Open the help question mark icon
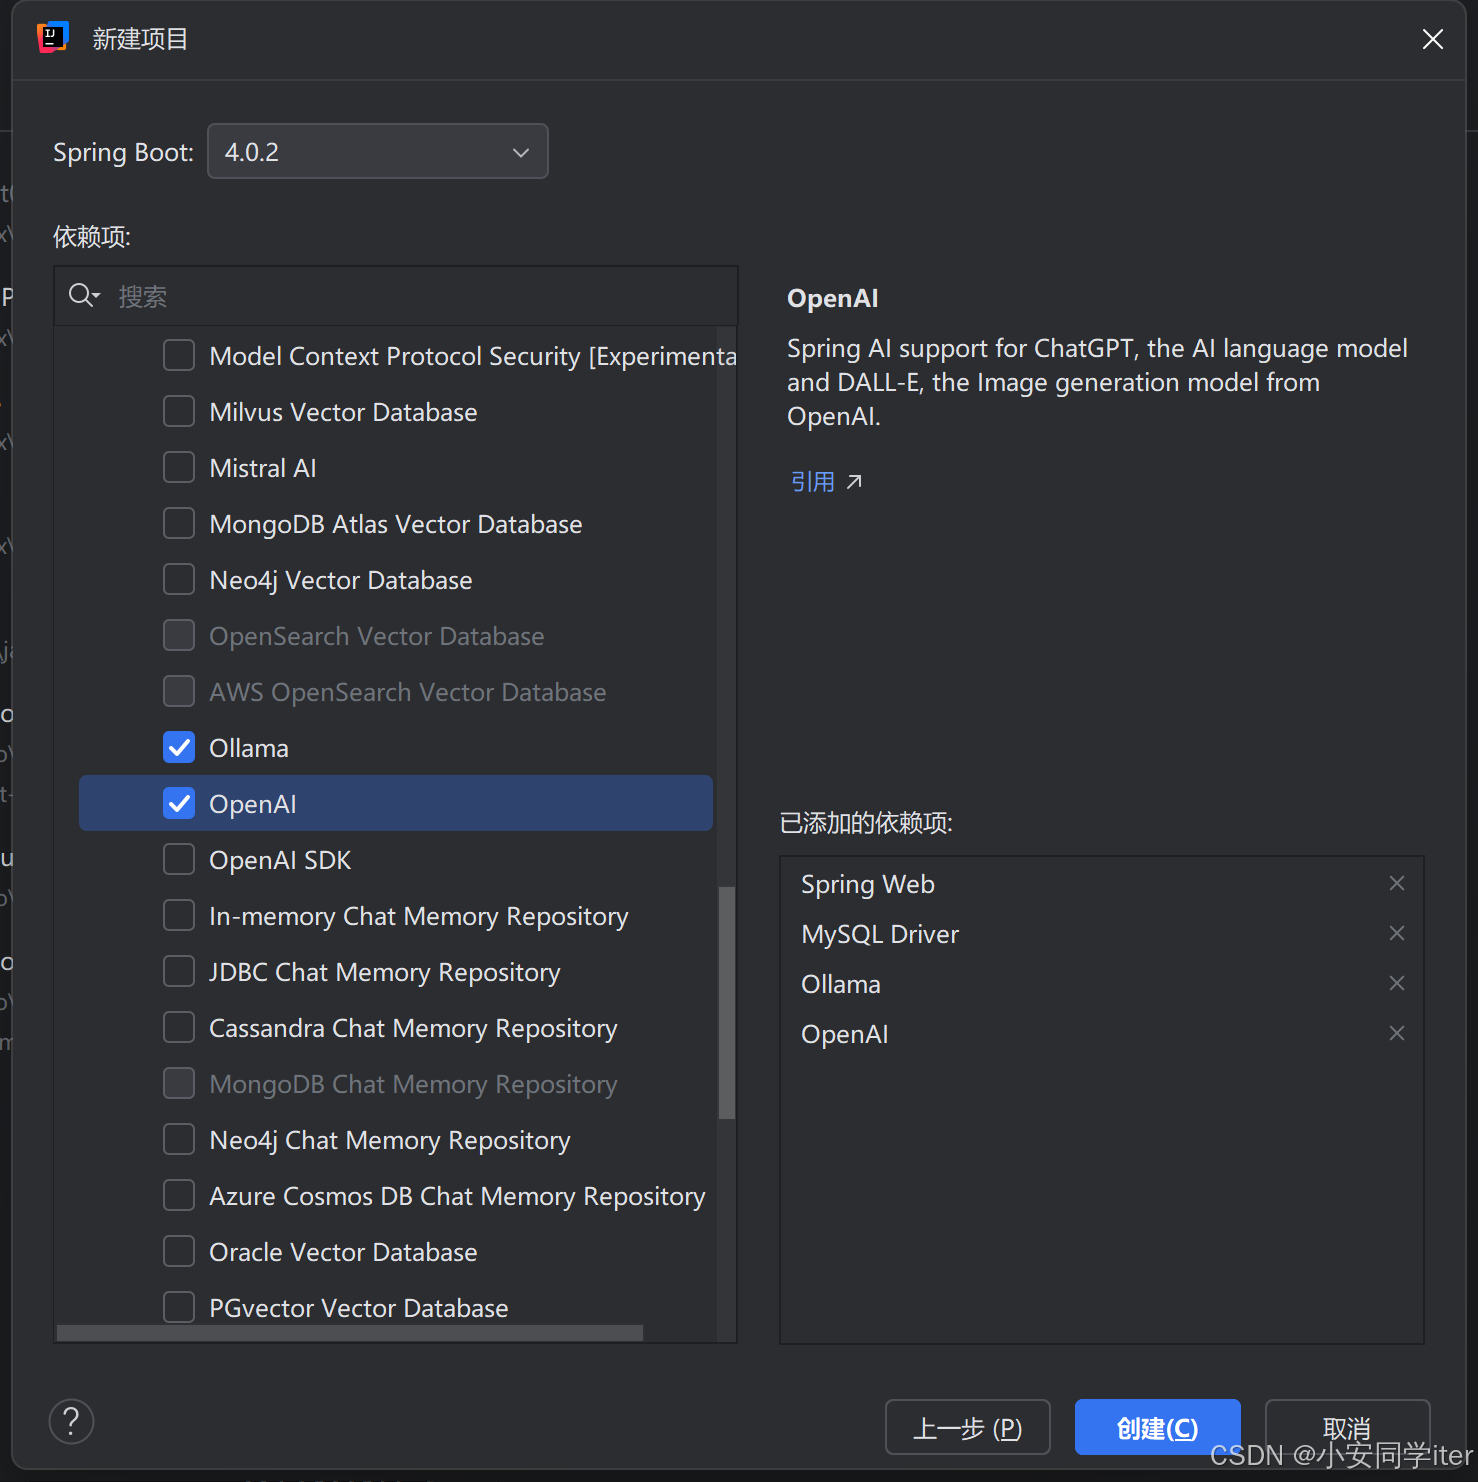The width and height of the screenshot is (1478, 1482). point(71,1421)
